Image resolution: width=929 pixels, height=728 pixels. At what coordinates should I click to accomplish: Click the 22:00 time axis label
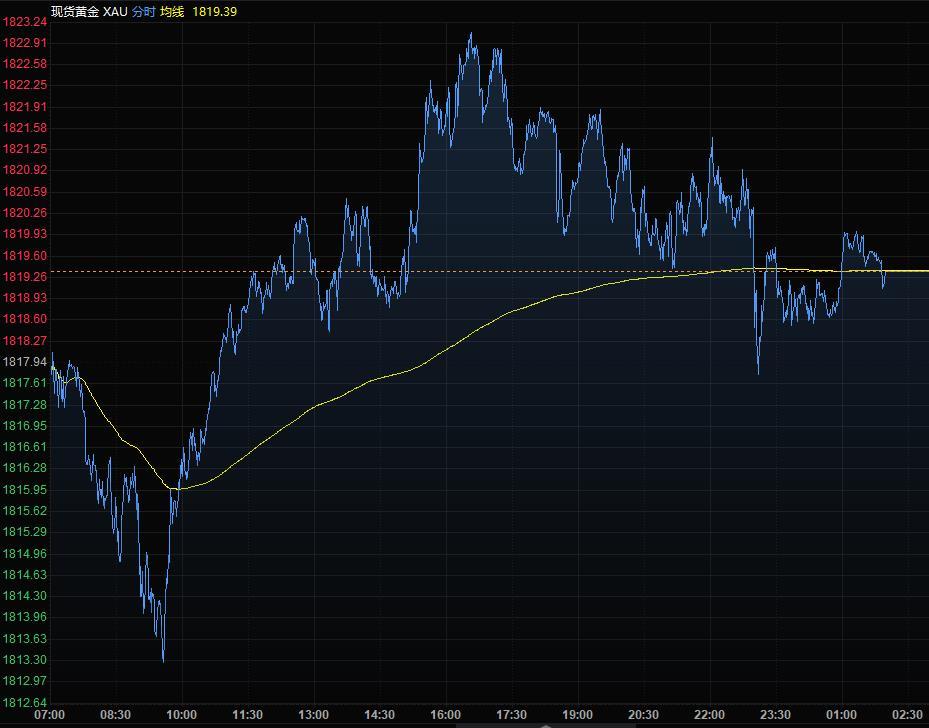709,715
